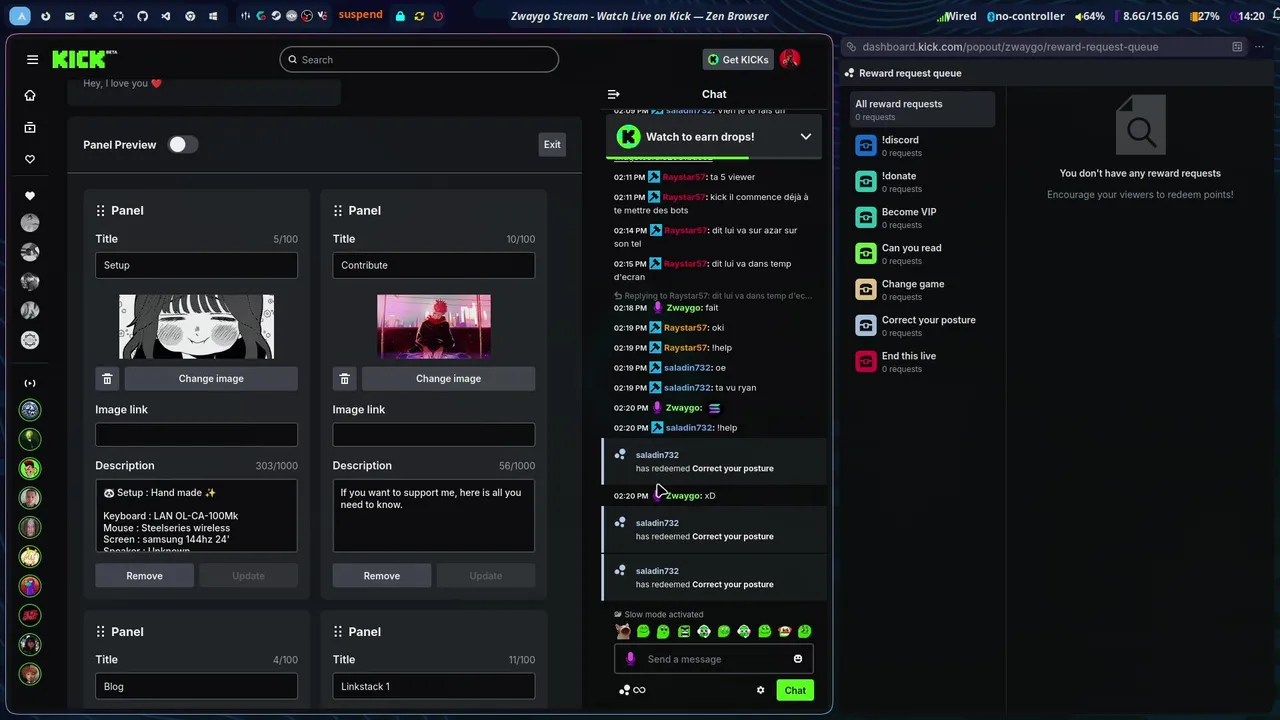Click the live broadcast sidebar icon
The height and width of the screenshot is (720, 1280).
pyautogui.click(x=30, y=383)
